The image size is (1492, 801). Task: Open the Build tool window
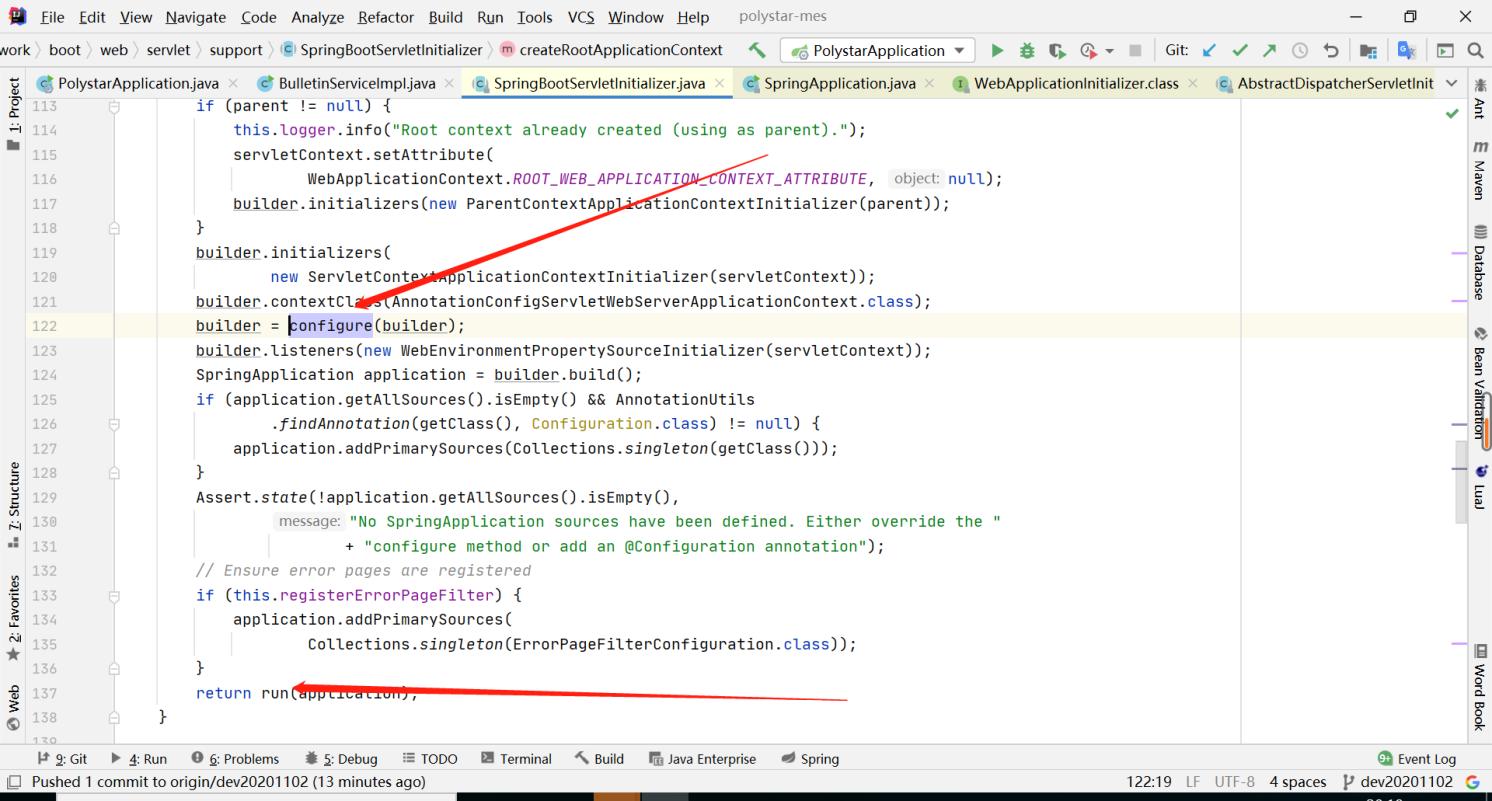tap(599, 759)
